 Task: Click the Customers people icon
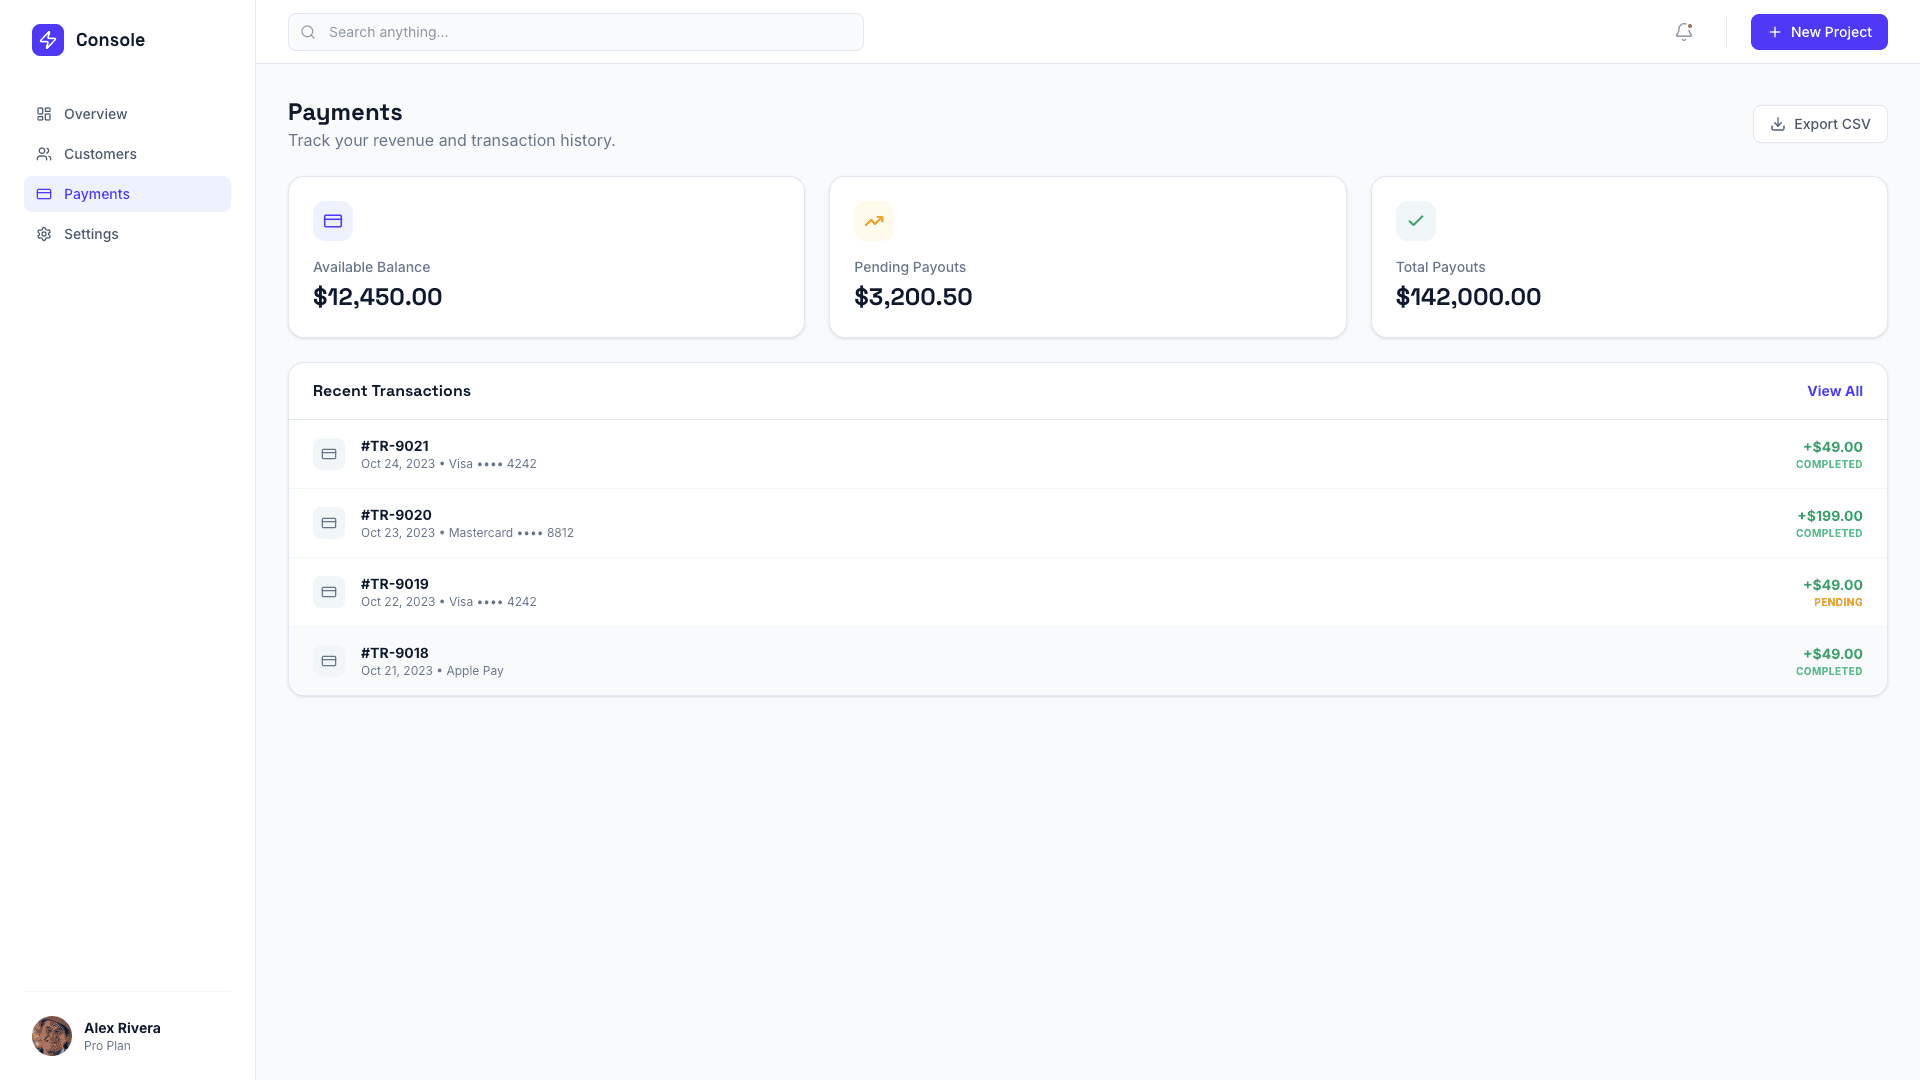pos(44,154)
